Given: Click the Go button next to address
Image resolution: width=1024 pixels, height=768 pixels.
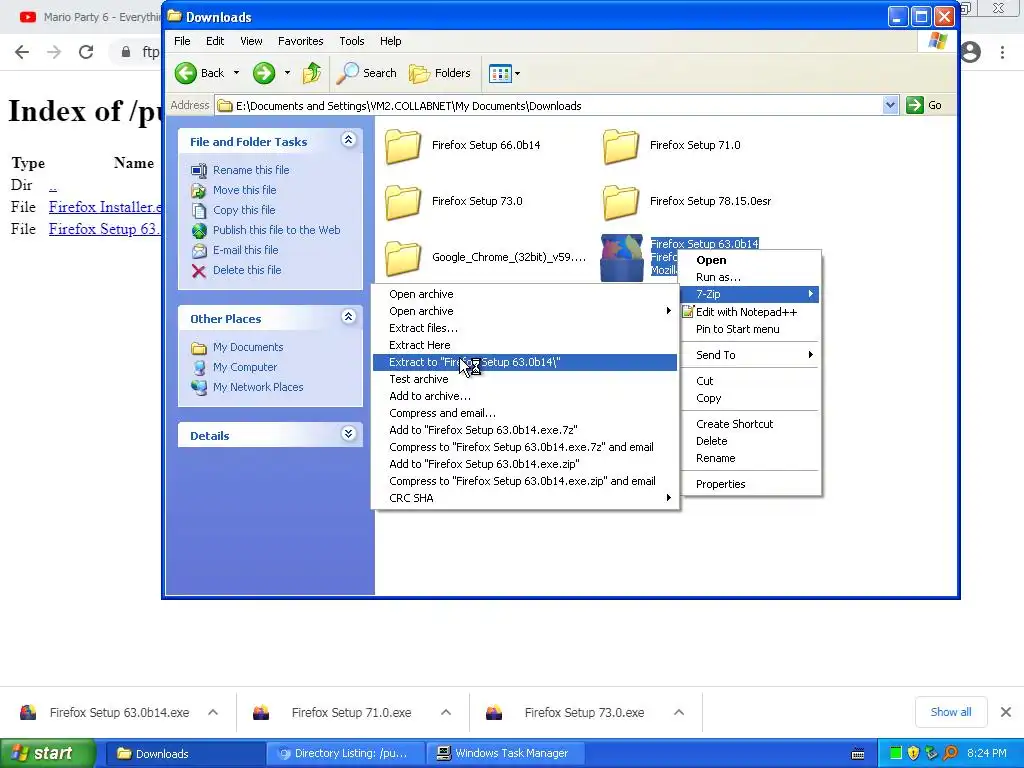Looking at the screenshot, I should coord(924,105).
